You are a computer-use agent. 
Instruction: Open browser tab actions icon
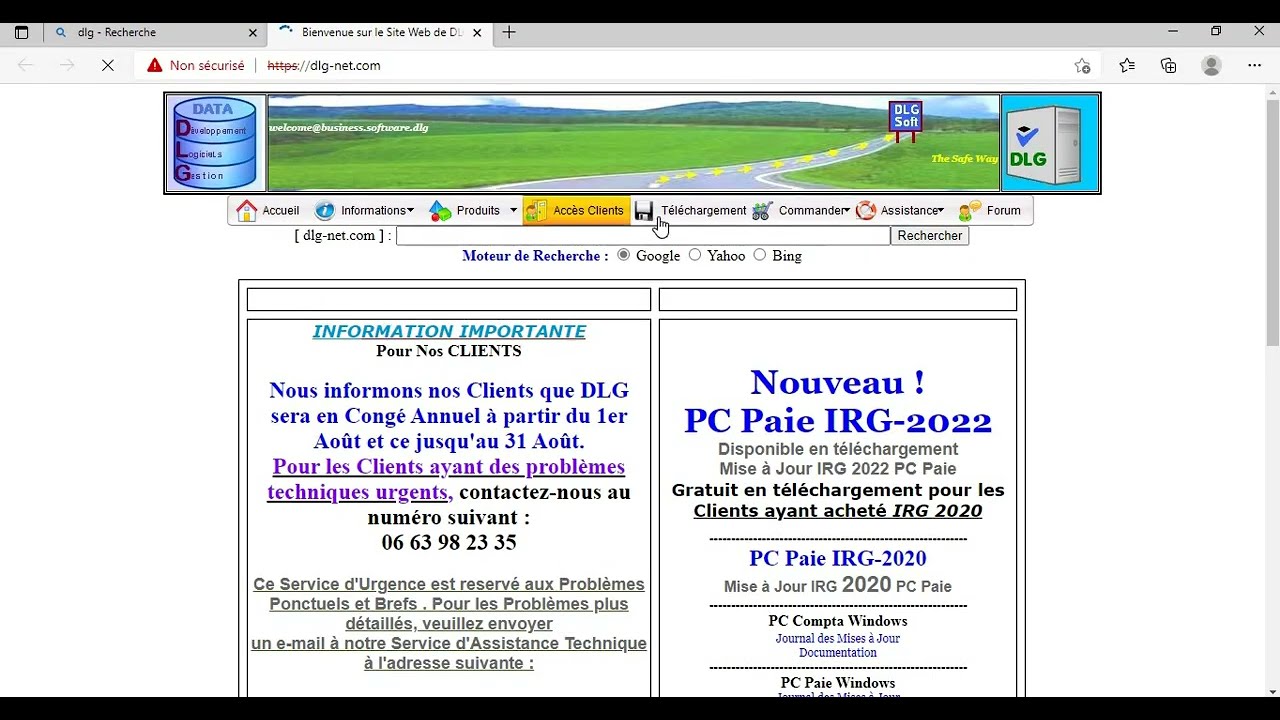tap(21, 32)
